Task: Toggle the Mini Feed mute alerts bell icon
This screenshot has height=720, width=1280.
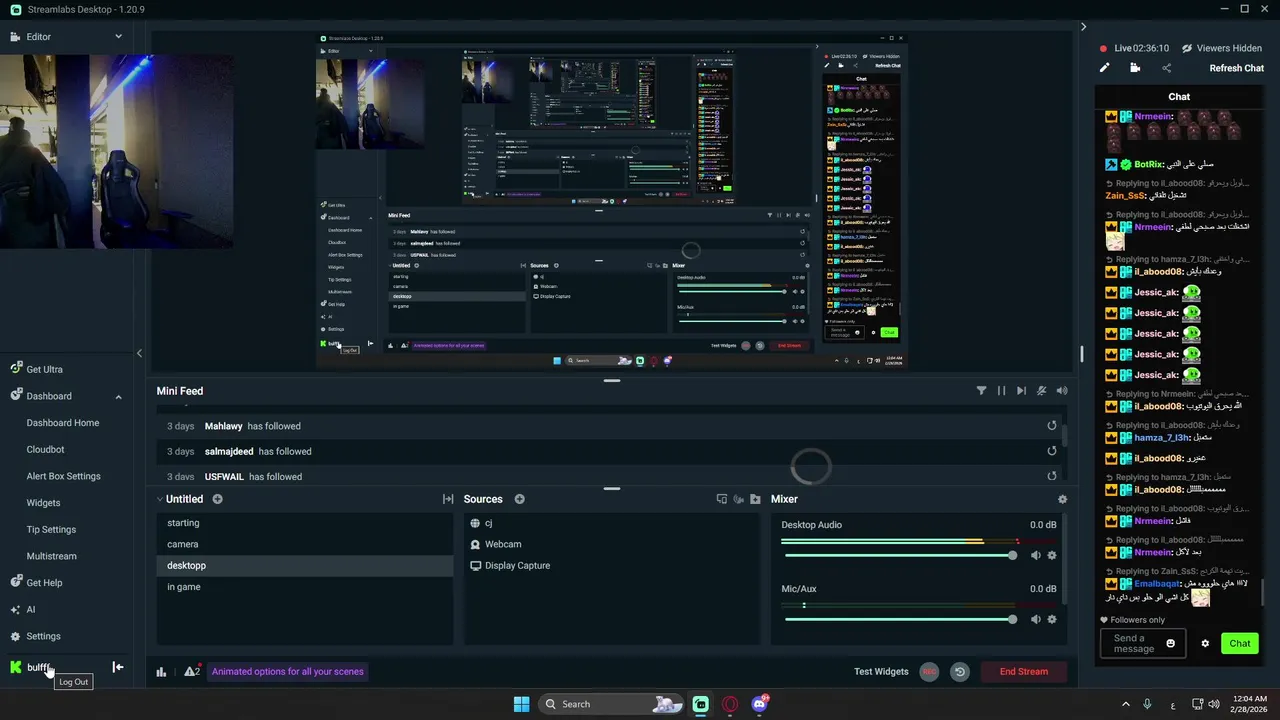Action: (x=1041, y=391)
